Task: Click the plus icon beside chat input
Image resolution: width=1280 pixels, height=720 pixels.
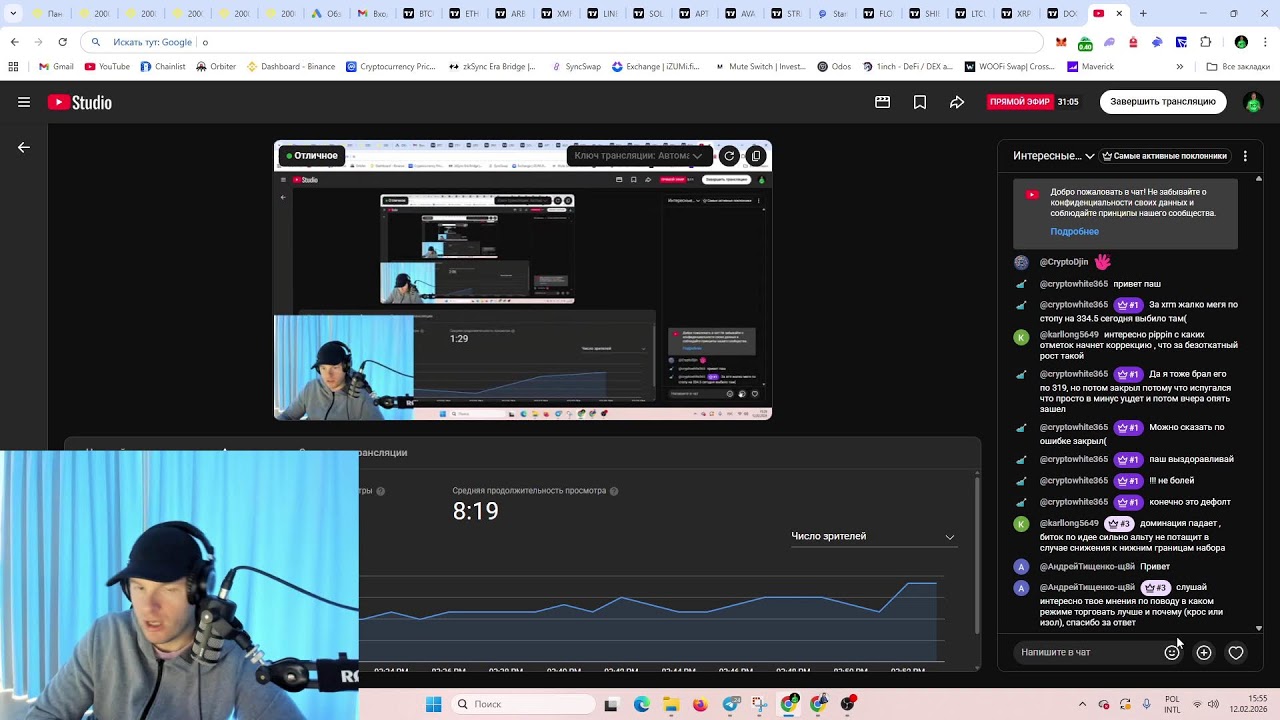Action: 1204,652
